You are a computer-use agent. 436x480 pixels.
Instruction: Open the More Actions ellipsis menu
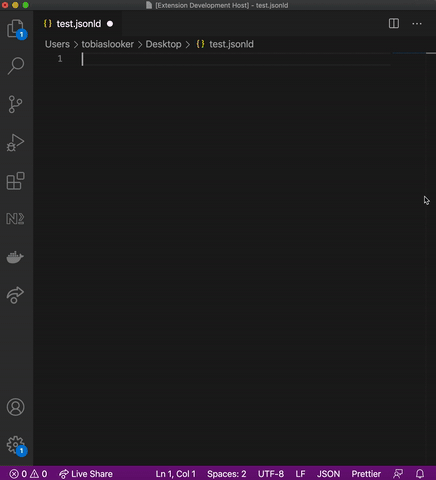click(417, 24)
